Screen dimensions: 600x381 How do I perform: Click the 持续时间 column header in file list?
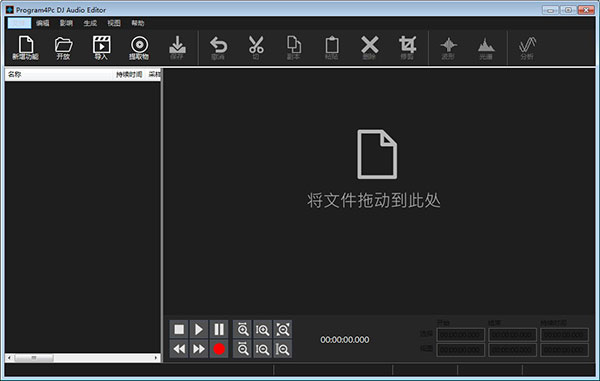pos(129,75)
